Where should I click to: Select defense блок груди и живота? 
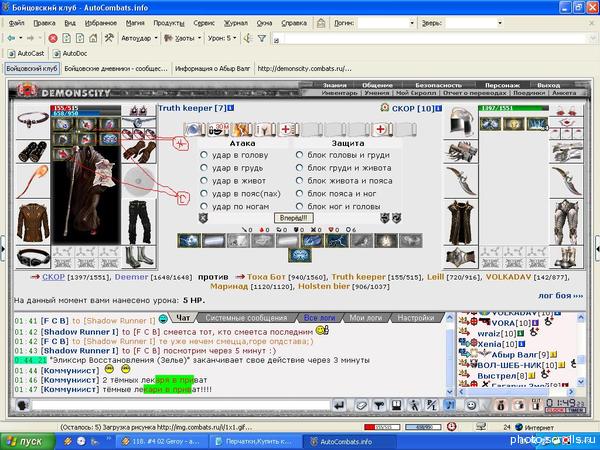point(300,168)
